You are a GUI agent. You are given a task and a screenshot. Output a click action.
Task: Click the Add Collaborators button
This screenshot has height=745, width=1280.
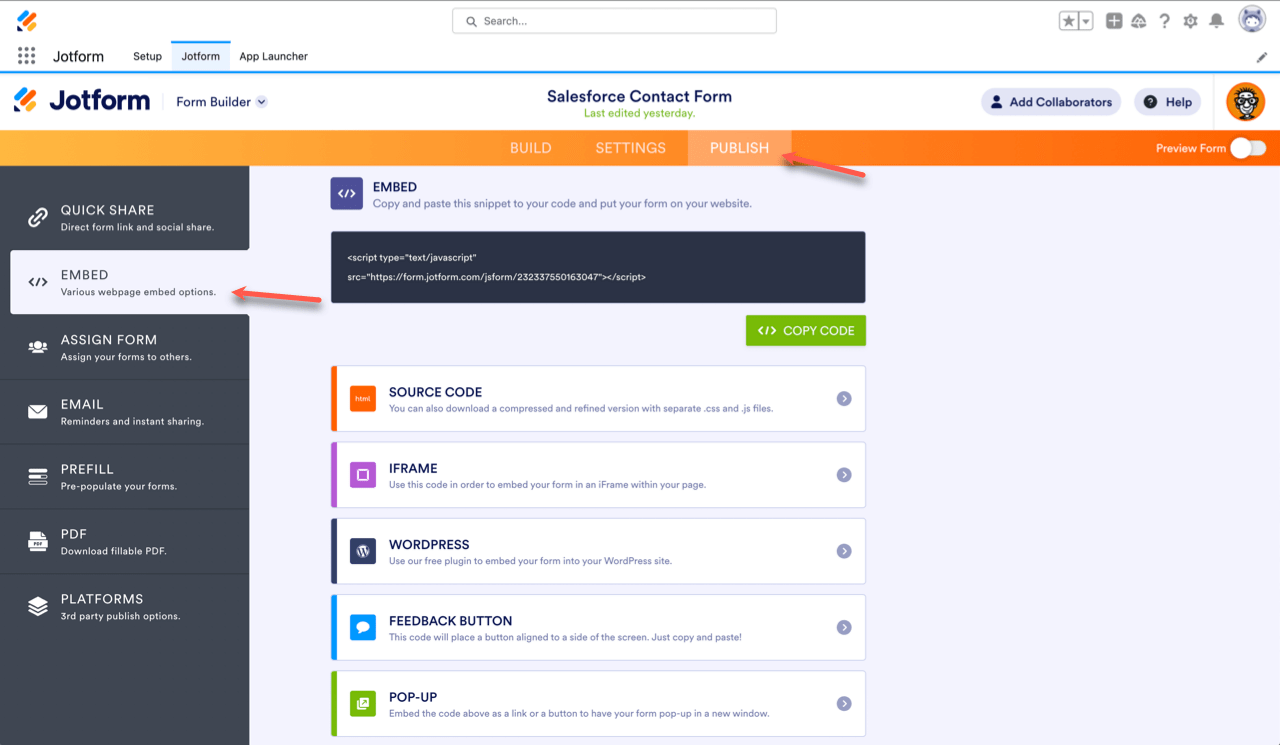1050,102
